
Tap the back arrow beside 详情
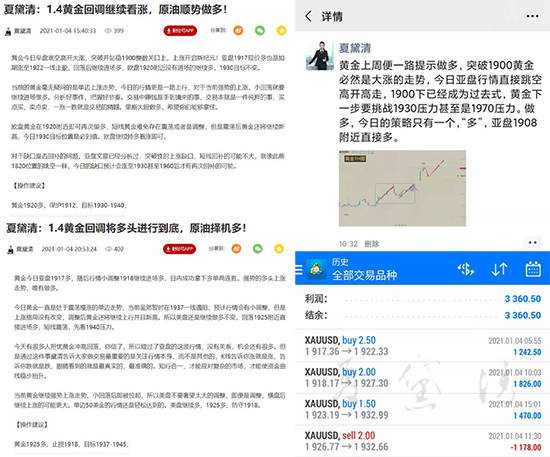(308, 16)
